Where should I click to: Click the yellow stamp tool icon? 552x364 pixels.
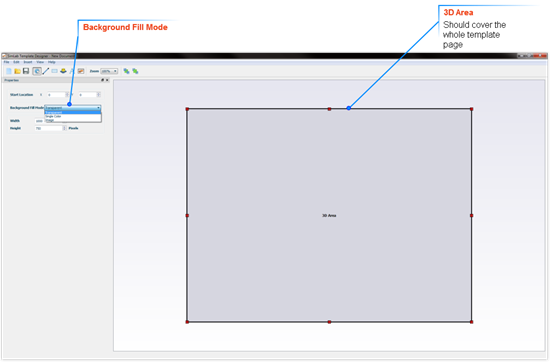[x=63, y=71]
